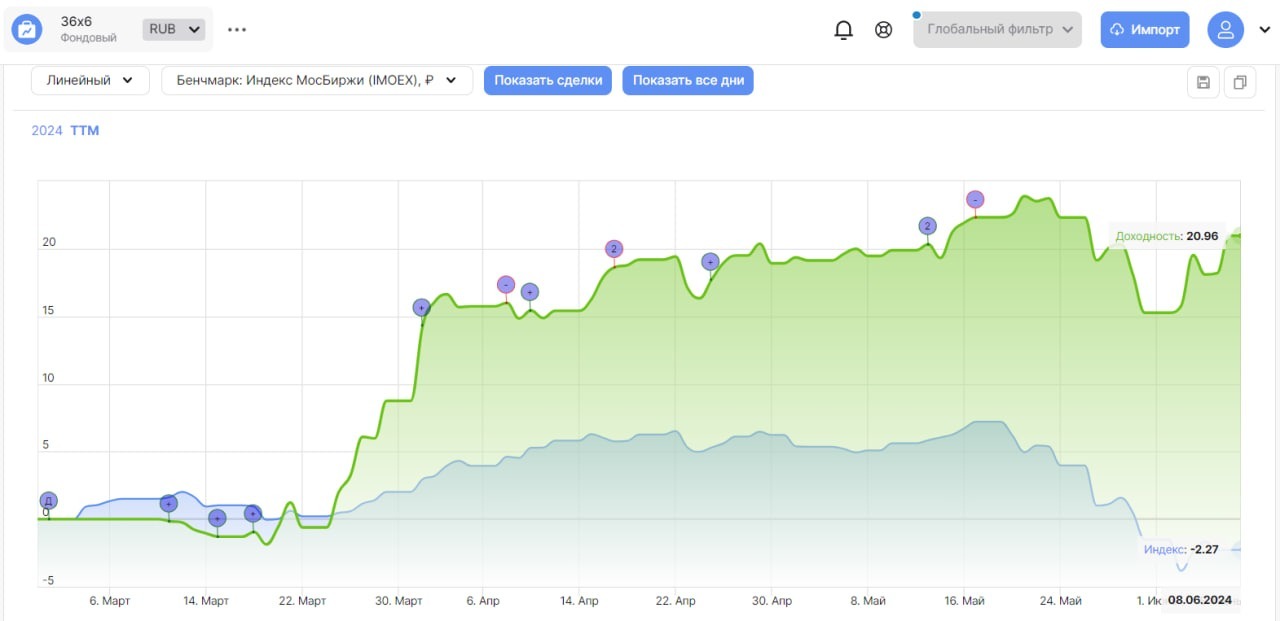Click the Д marker at chart start
The height and width of the screenshot is (621, 1280).
pos(48,501)
